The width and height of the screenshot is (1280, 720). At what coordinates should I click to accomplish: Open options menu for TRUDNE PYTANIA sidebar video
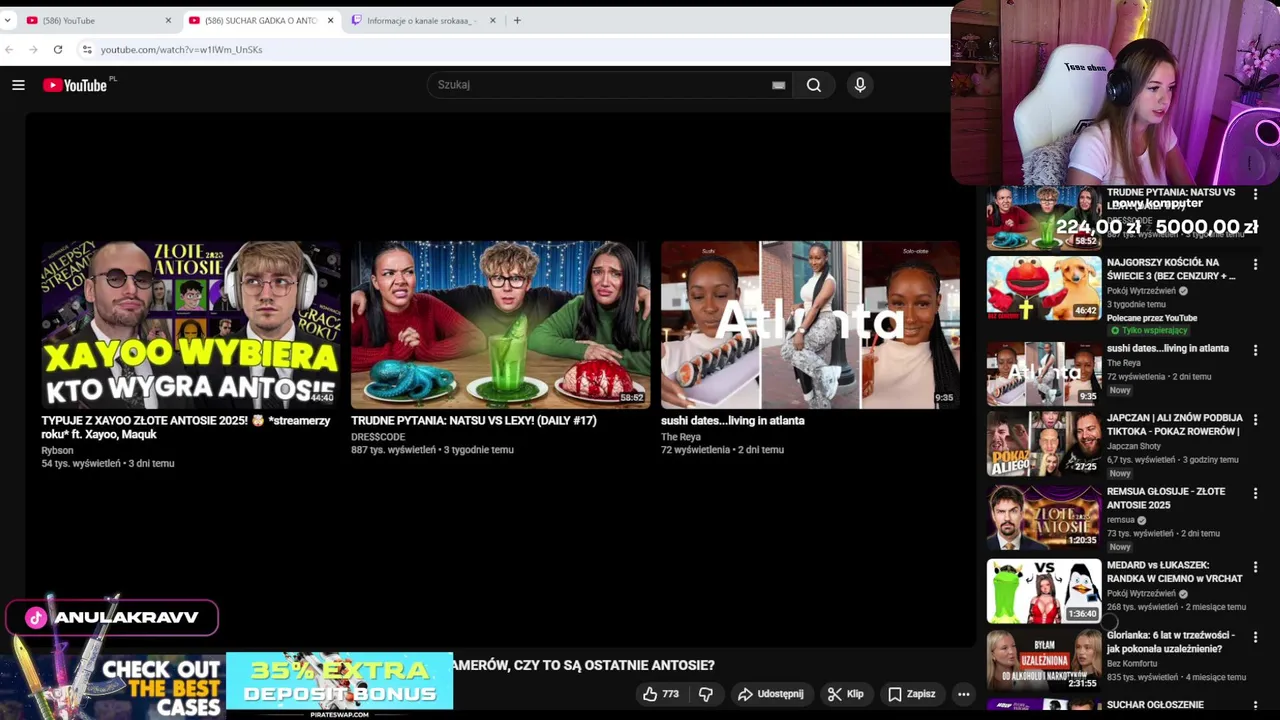[x=1255, y=195]
